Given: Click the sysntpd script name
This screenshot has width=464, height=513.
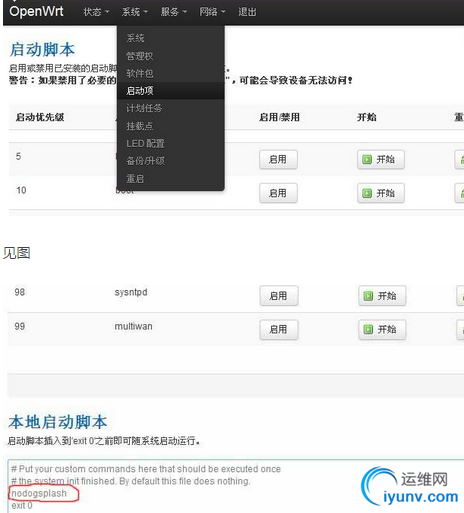Looking at the screenshot, I should [131, 292].
